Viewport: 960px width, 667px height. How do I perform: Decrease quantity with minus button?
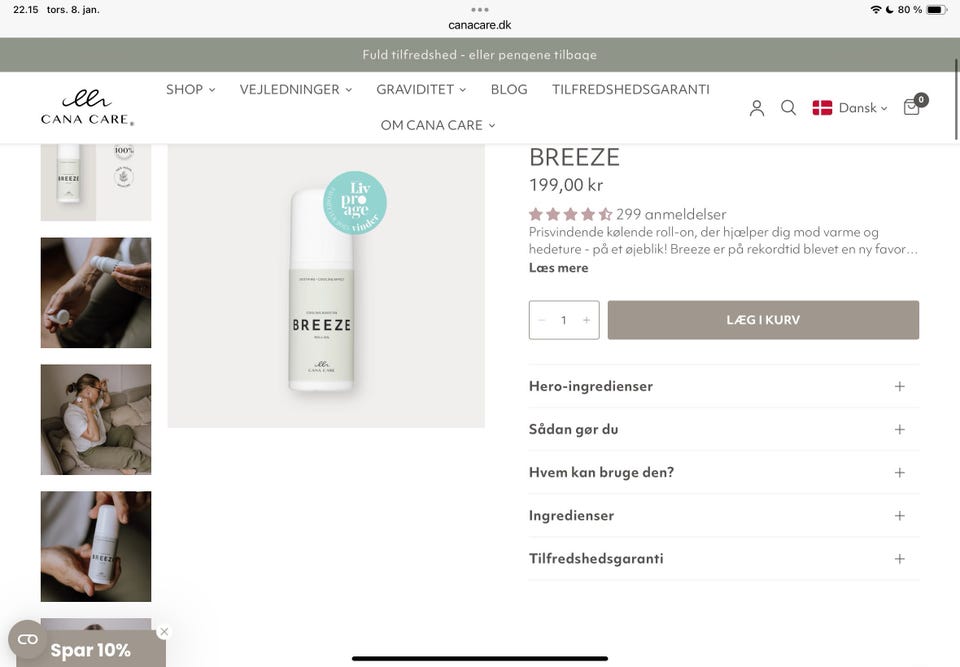[x=542, y=320]
